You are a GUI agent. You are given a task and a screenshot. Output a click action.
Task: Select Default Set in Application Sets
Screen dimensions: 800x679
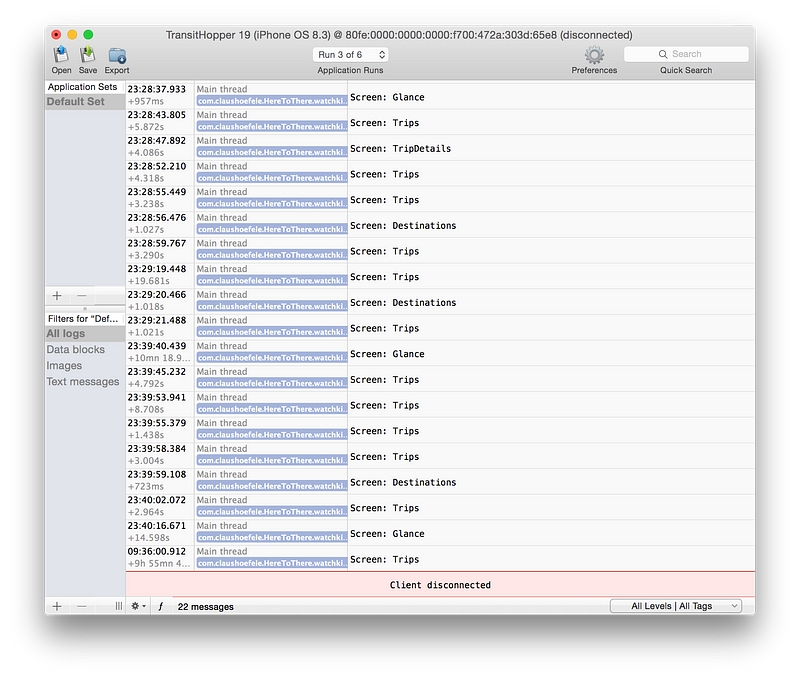click(75, 102)
